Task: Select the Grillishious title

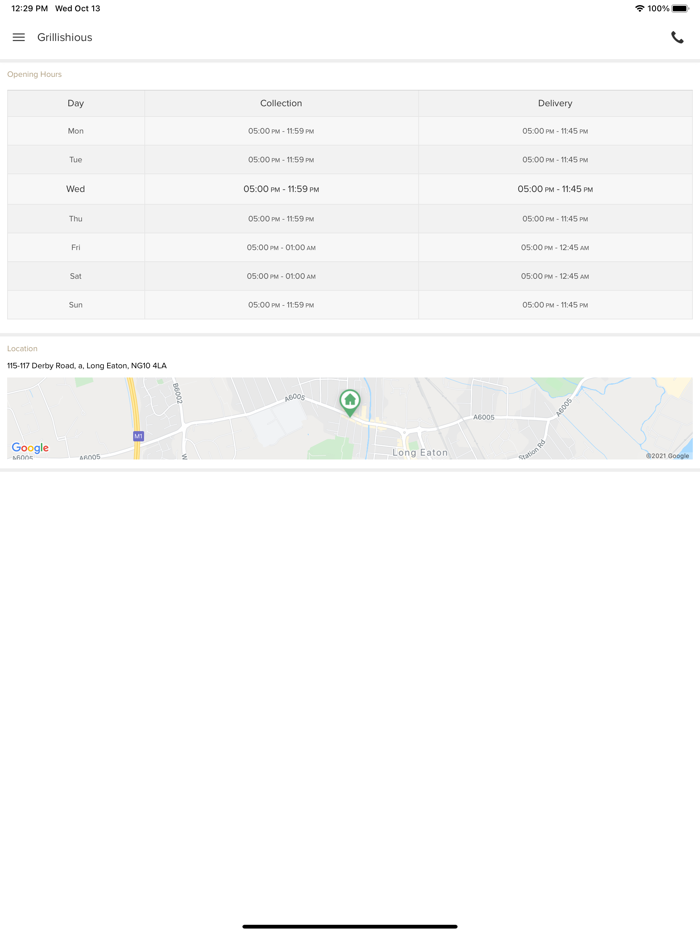Action: pyautogui.click(x=65, y=38)
